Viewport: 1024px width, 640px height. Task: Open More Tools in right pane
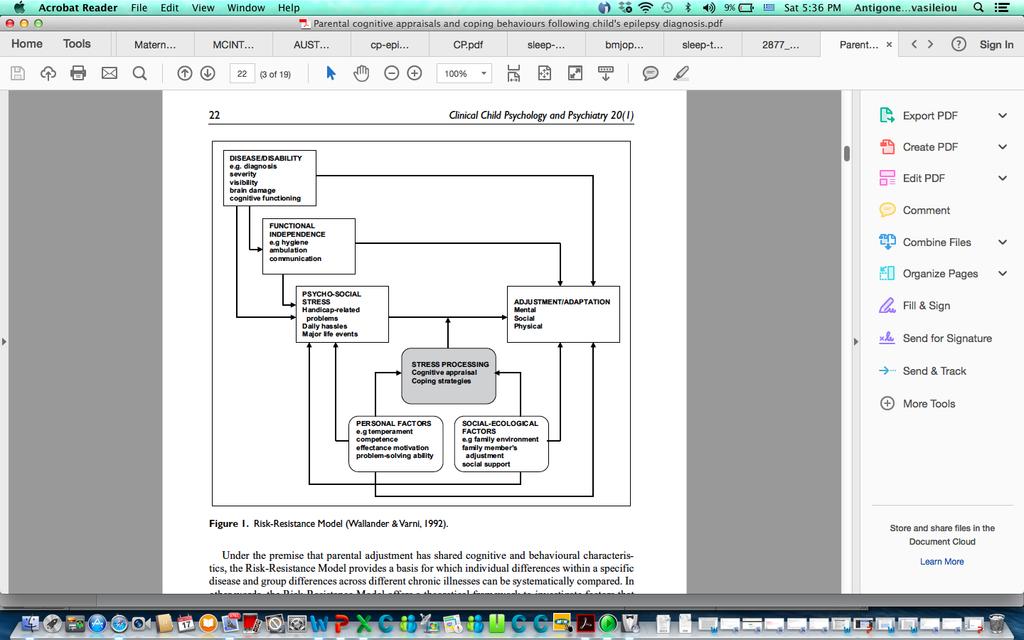point(929,404)
